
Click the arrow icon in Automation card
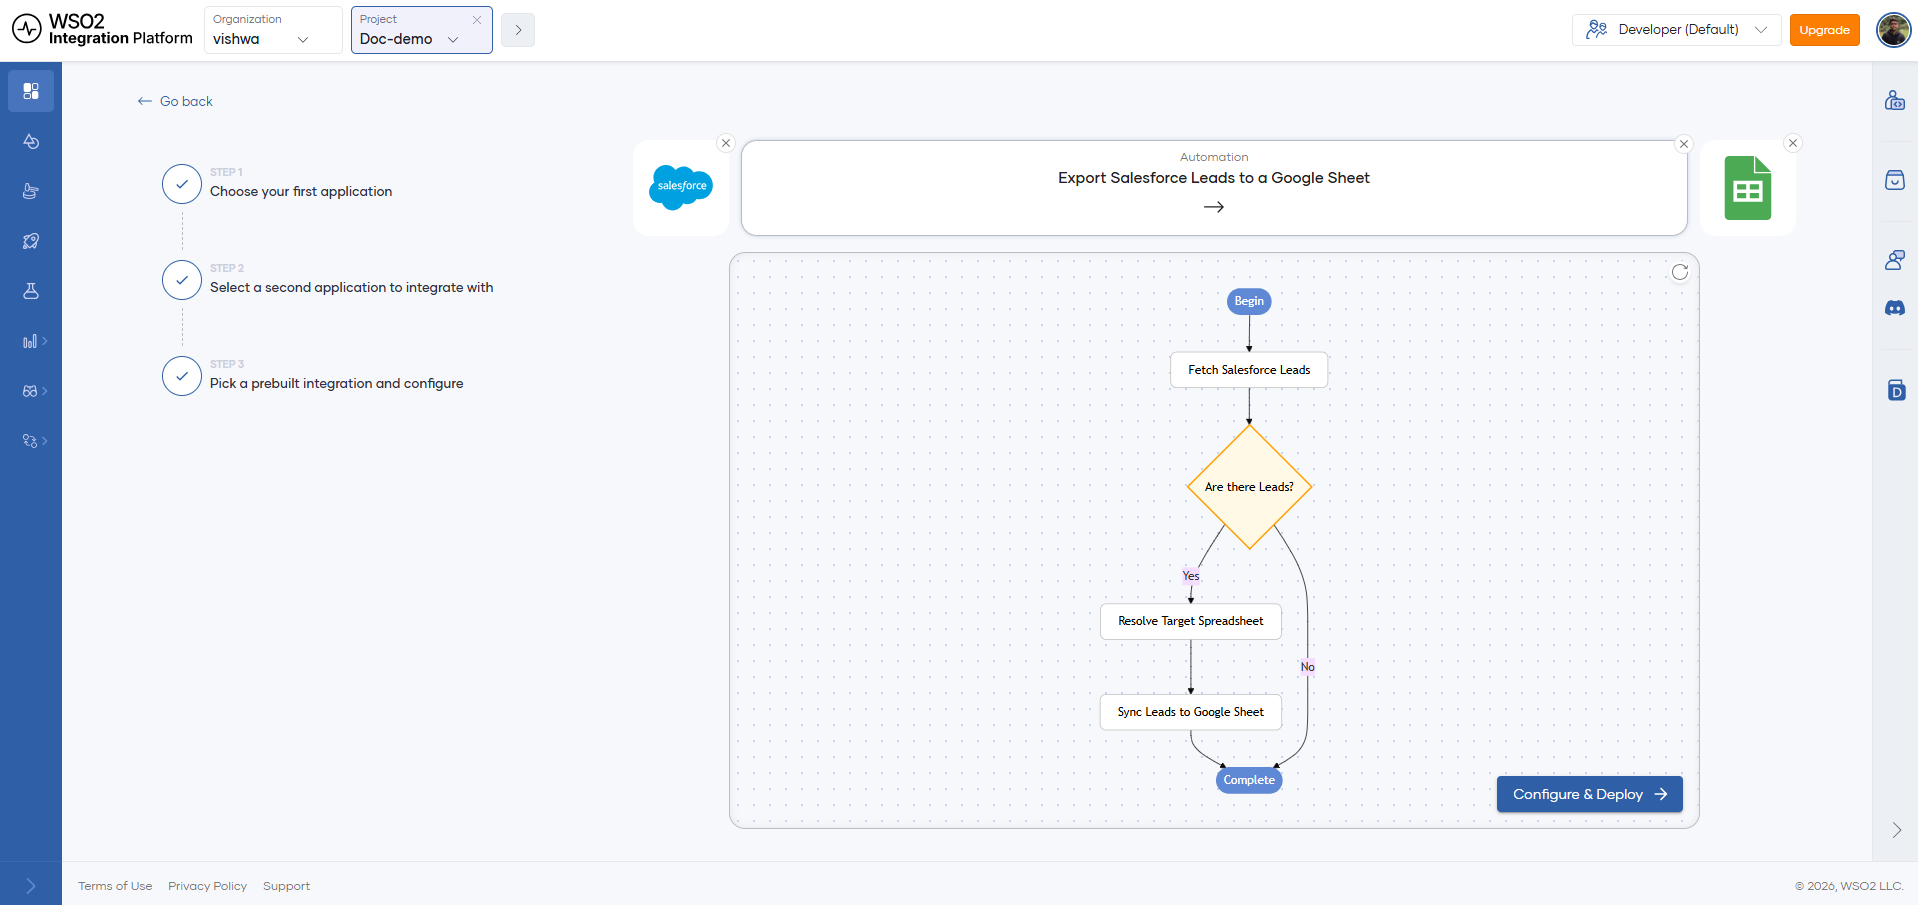[x=1214, y=207]
